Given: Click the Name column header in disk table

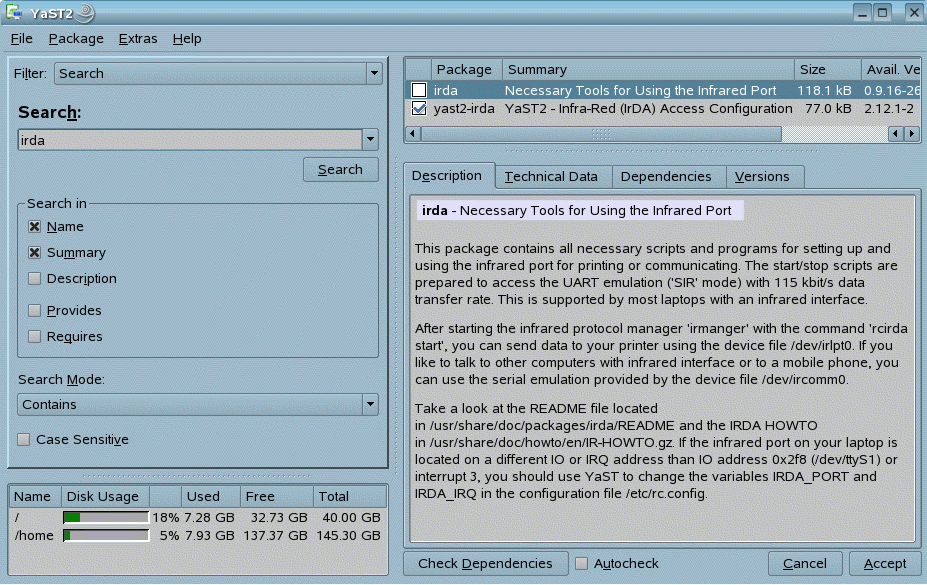Looking at the screenshot, I should click(35, 496).
